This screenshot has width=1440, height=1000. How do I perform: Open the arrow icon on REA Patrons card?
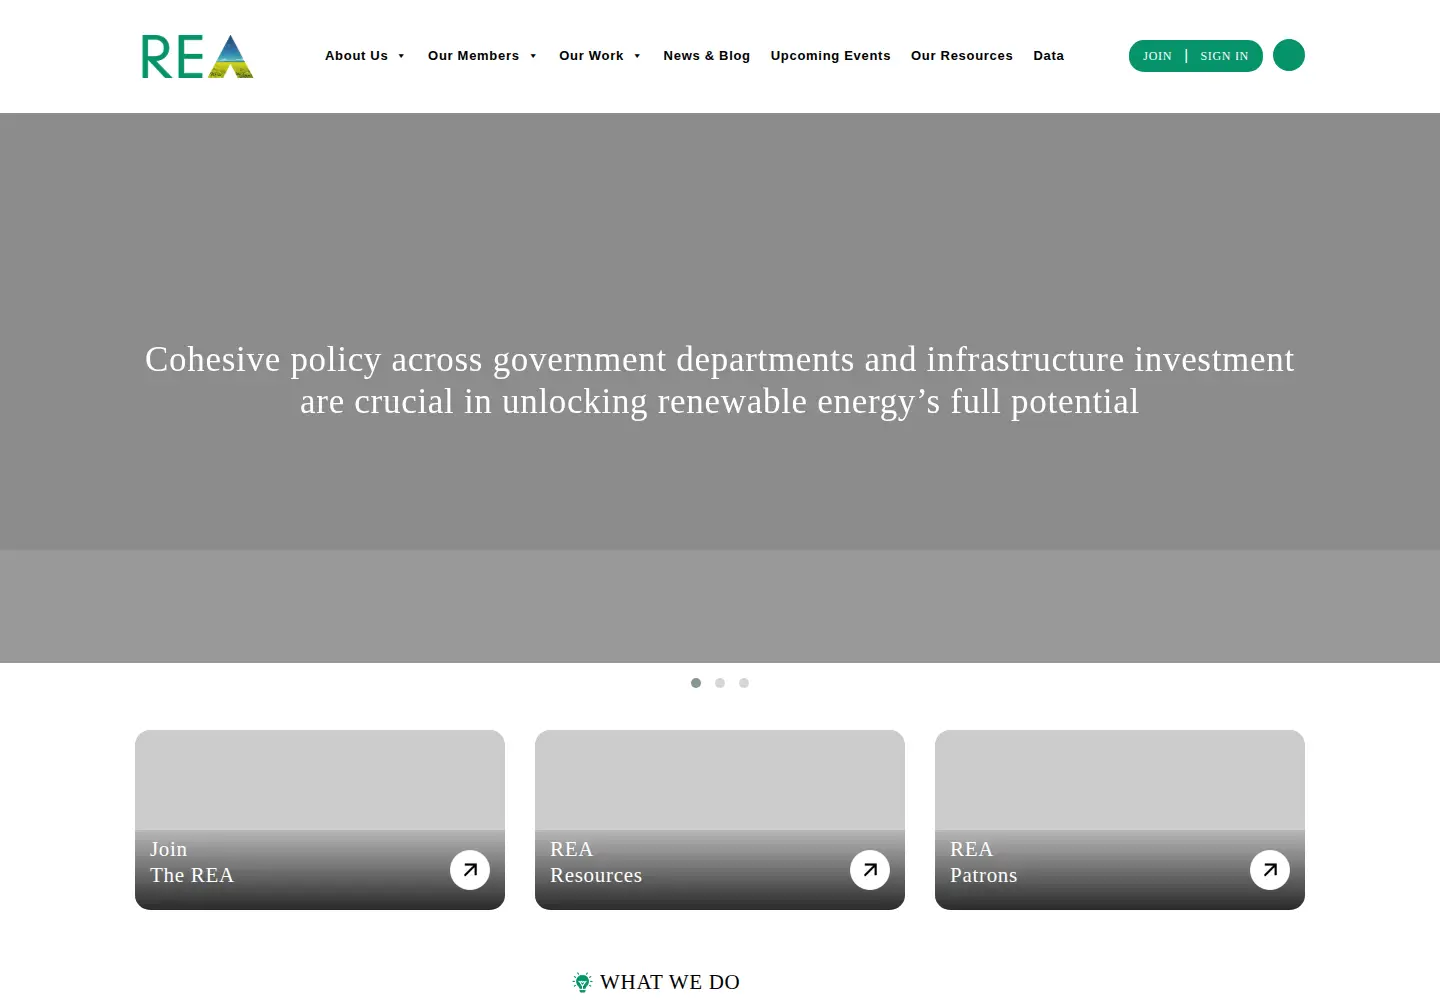pyautogui.click(x=1270, y=870)
